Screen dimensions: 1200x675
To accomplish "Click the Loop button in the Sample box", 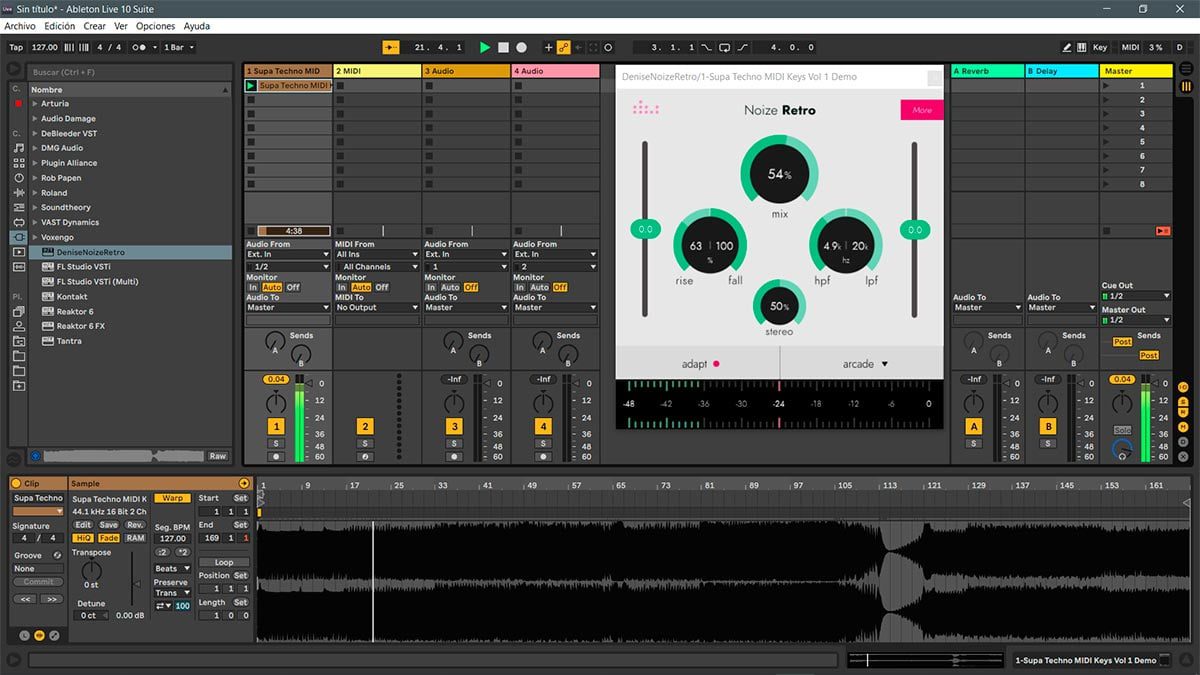I will point(224,562).
